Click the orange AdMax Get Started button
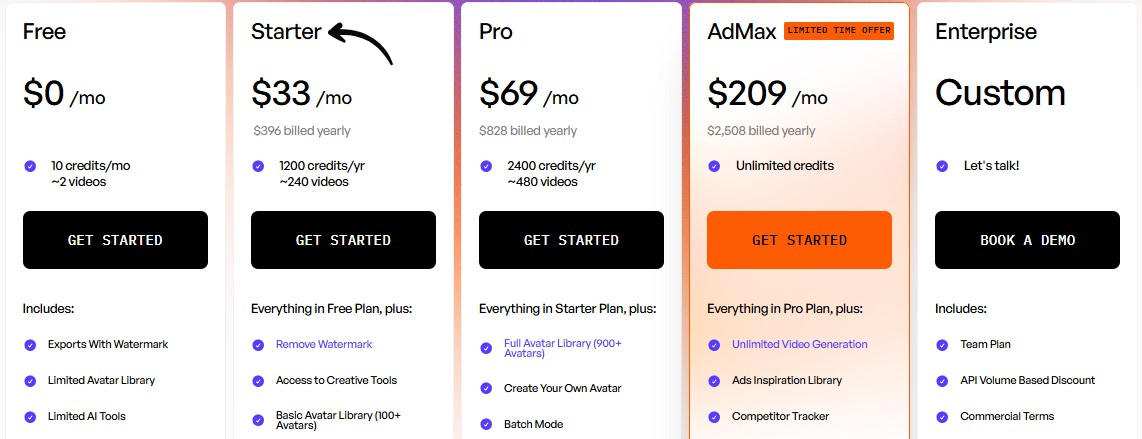Screen dimensions: 1142x439 coord(799,240)
